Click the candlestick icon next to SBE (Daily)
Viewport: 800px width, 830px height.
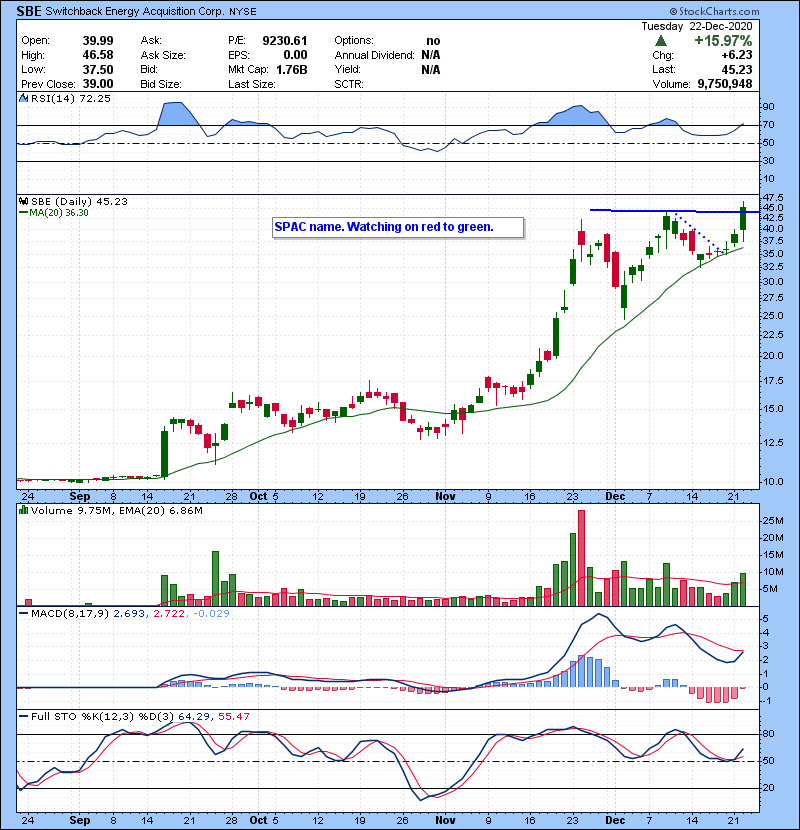pos(23,202)
